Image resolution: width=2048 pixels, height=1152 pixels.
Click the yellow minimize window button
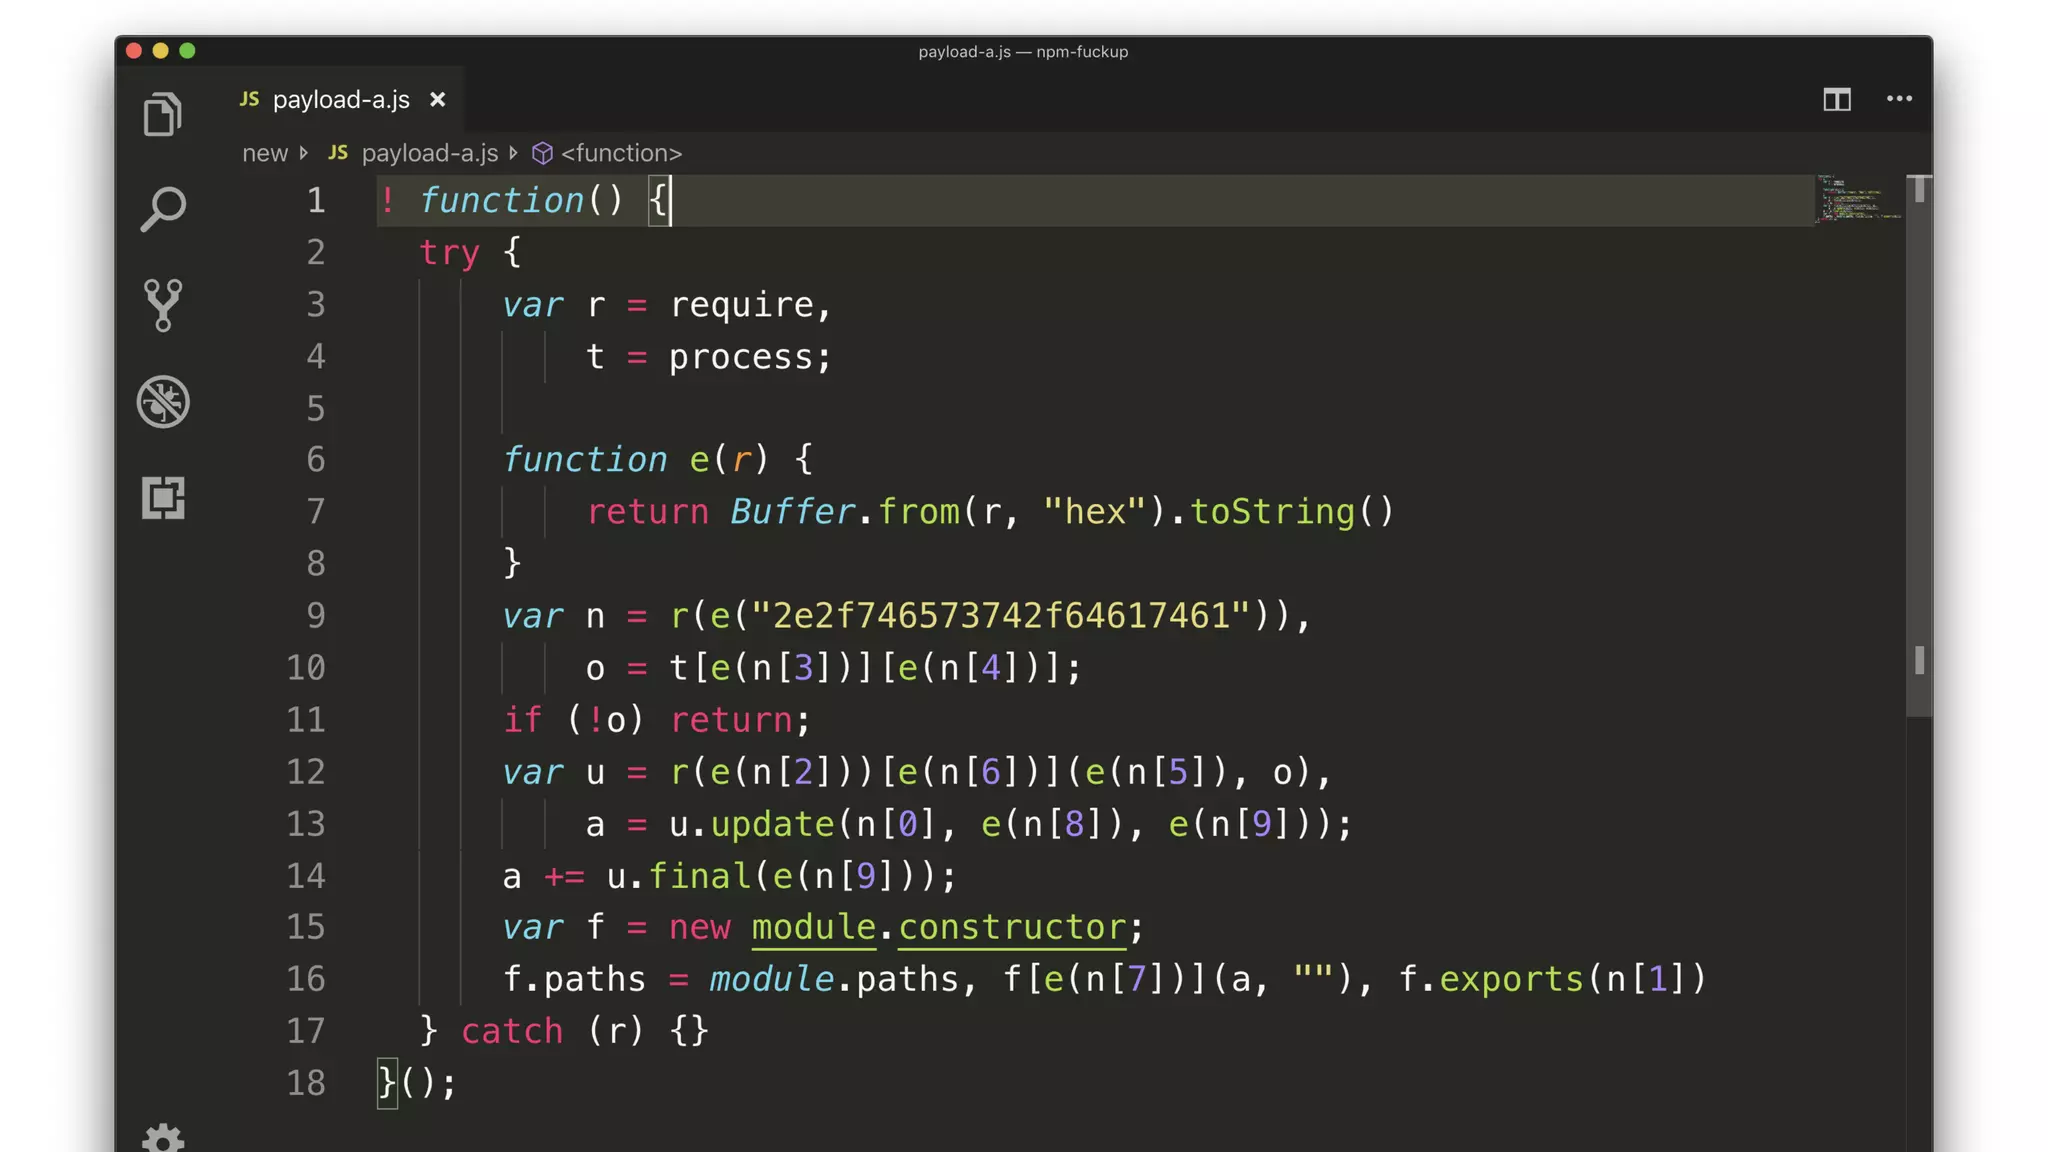[x=160, y=51]
